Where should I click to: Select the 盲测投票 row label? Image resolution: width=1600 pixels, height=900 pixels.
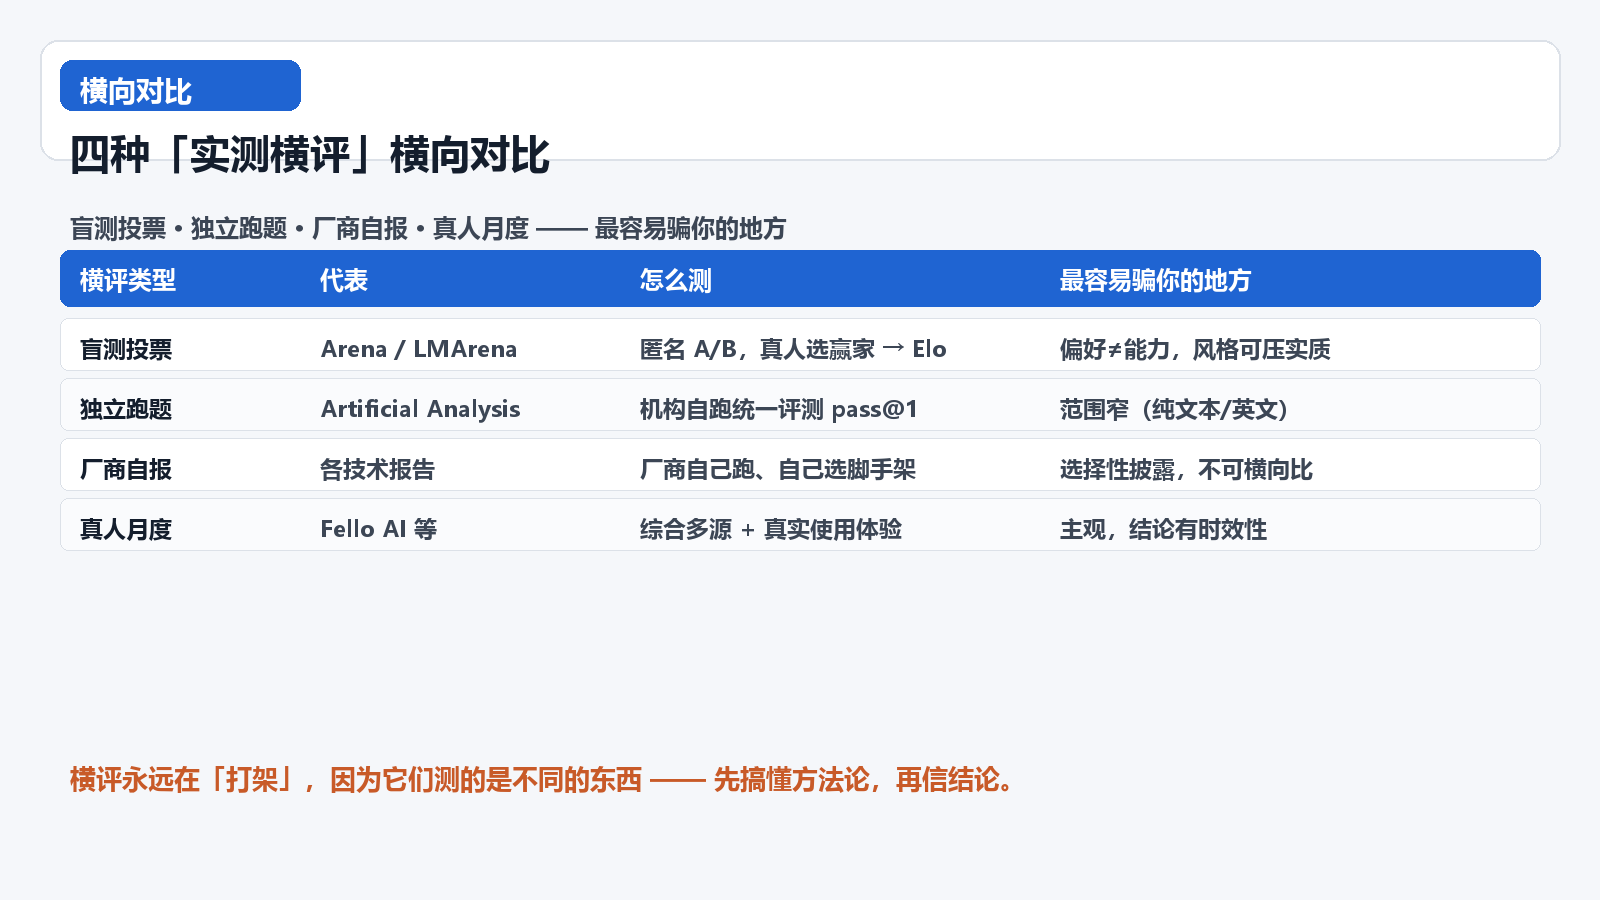pyautogui.click(x=126, y=349)
